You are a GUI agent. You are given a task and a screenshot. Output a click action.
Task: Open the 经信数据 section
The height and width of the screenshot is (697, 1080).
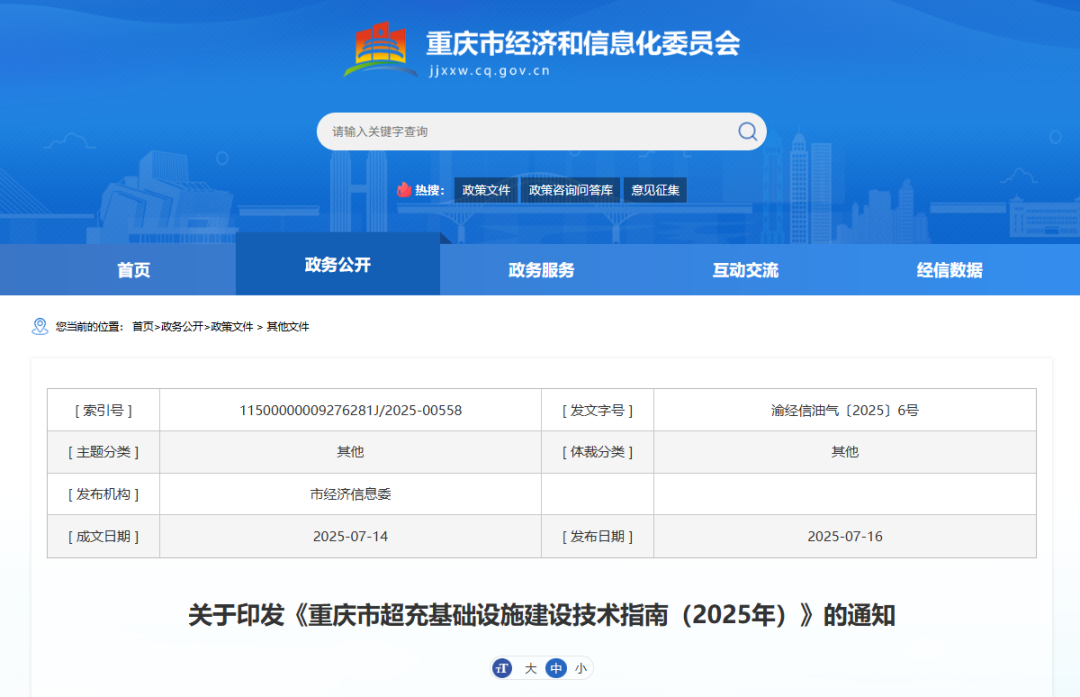point(948,269)
